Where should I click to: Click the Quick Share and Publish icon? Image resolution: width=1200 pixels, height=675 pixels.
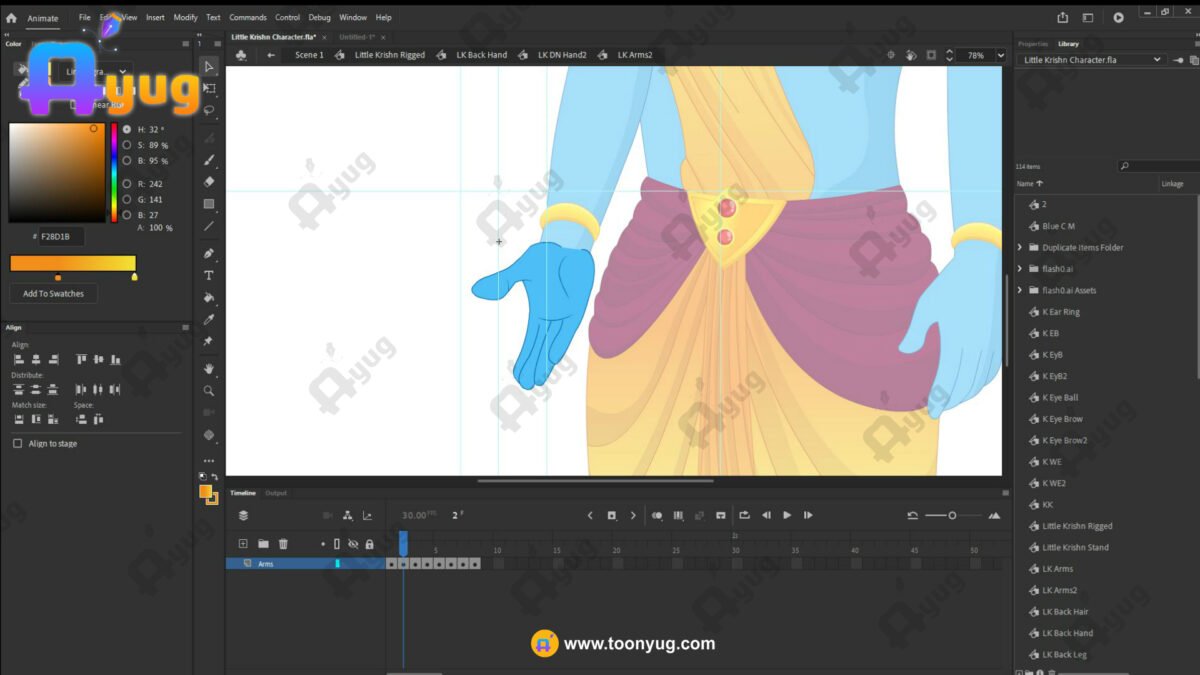1063,18
